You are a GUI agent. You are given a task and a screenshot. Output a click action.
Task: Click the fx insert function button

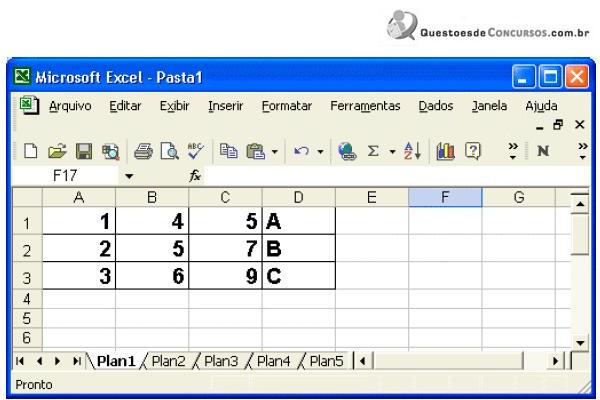195,176
